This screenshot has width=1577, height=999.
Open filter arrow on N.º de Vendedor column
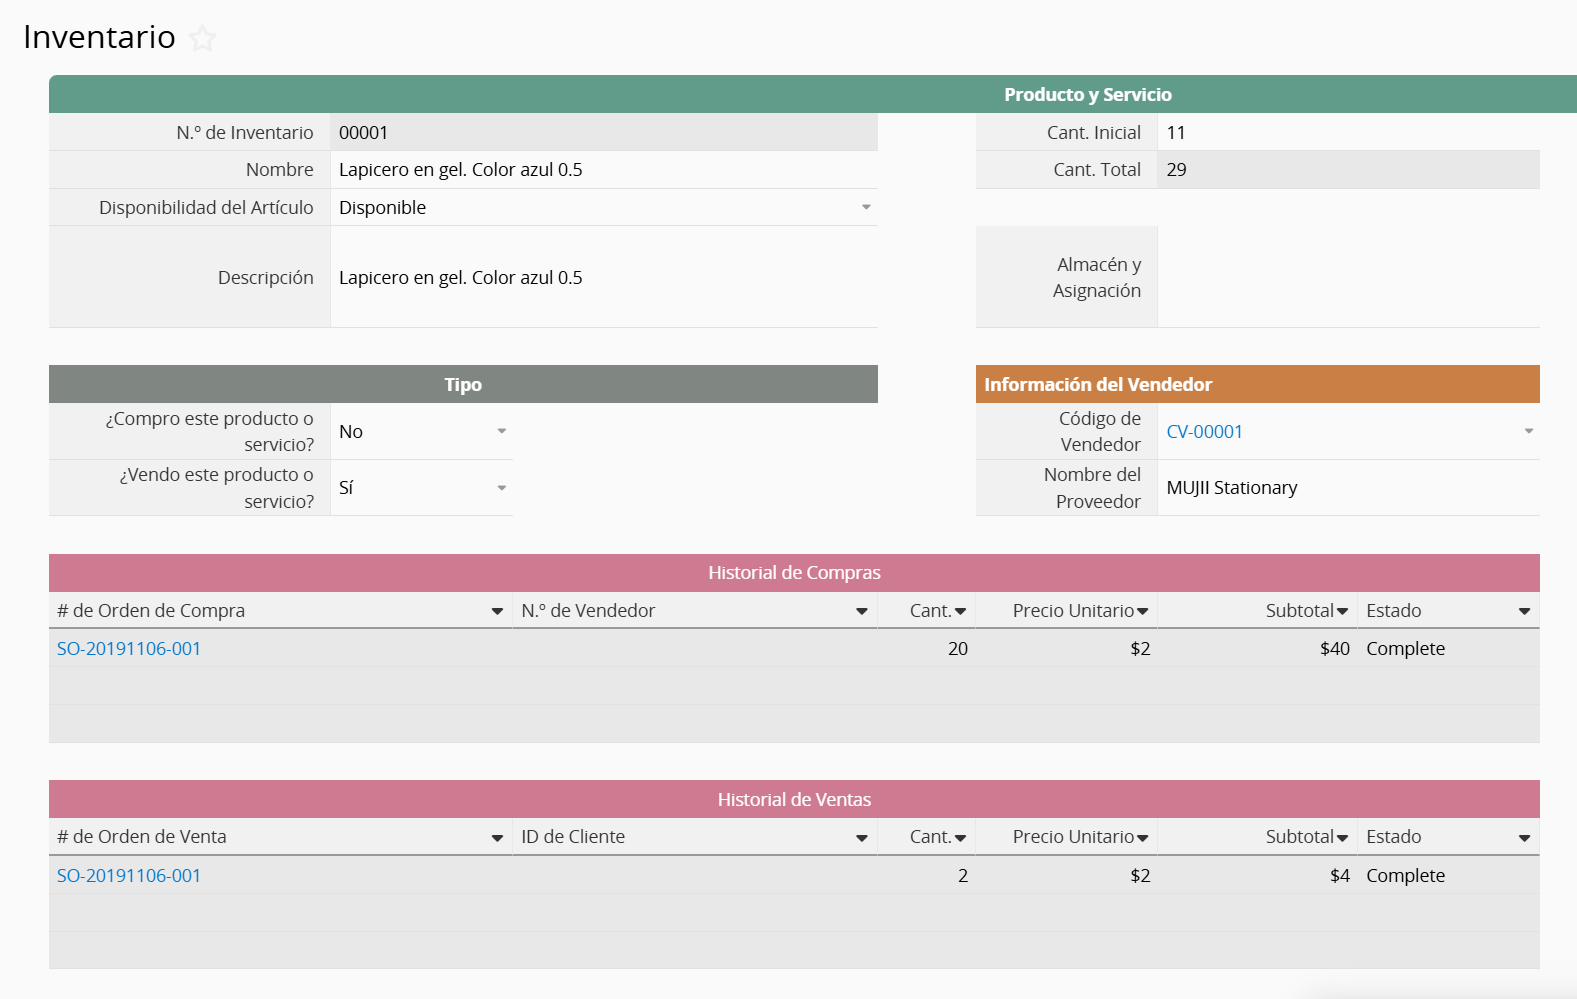(861, 611)
